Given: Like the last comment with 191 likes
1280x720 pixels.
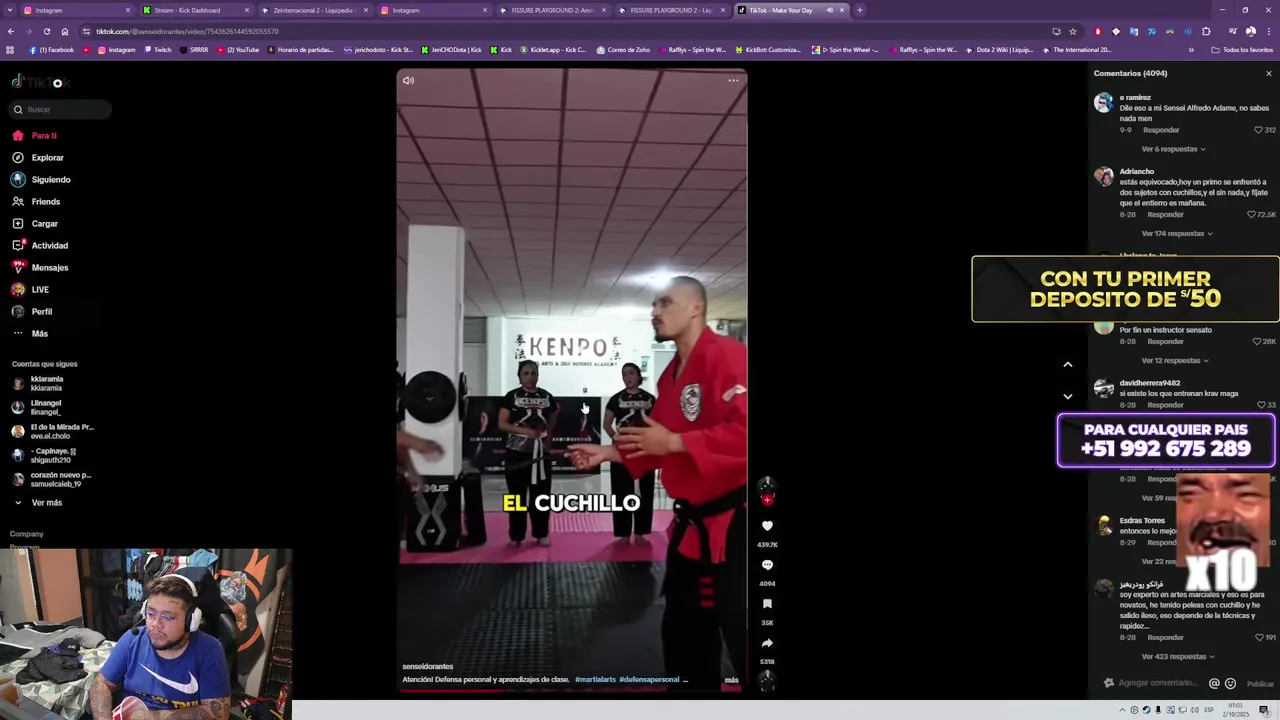Looking at the screenshot, I should point(1260,638).
